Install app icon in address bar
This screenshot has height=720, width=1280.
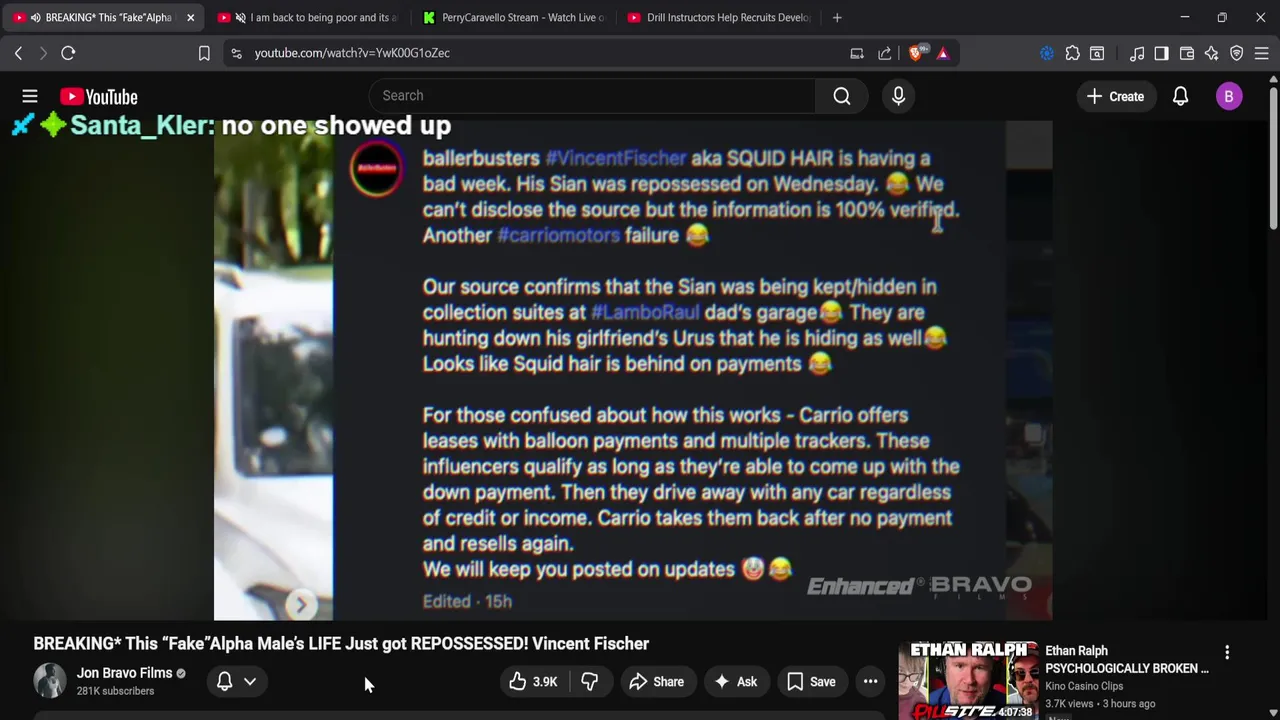point(857,53)
